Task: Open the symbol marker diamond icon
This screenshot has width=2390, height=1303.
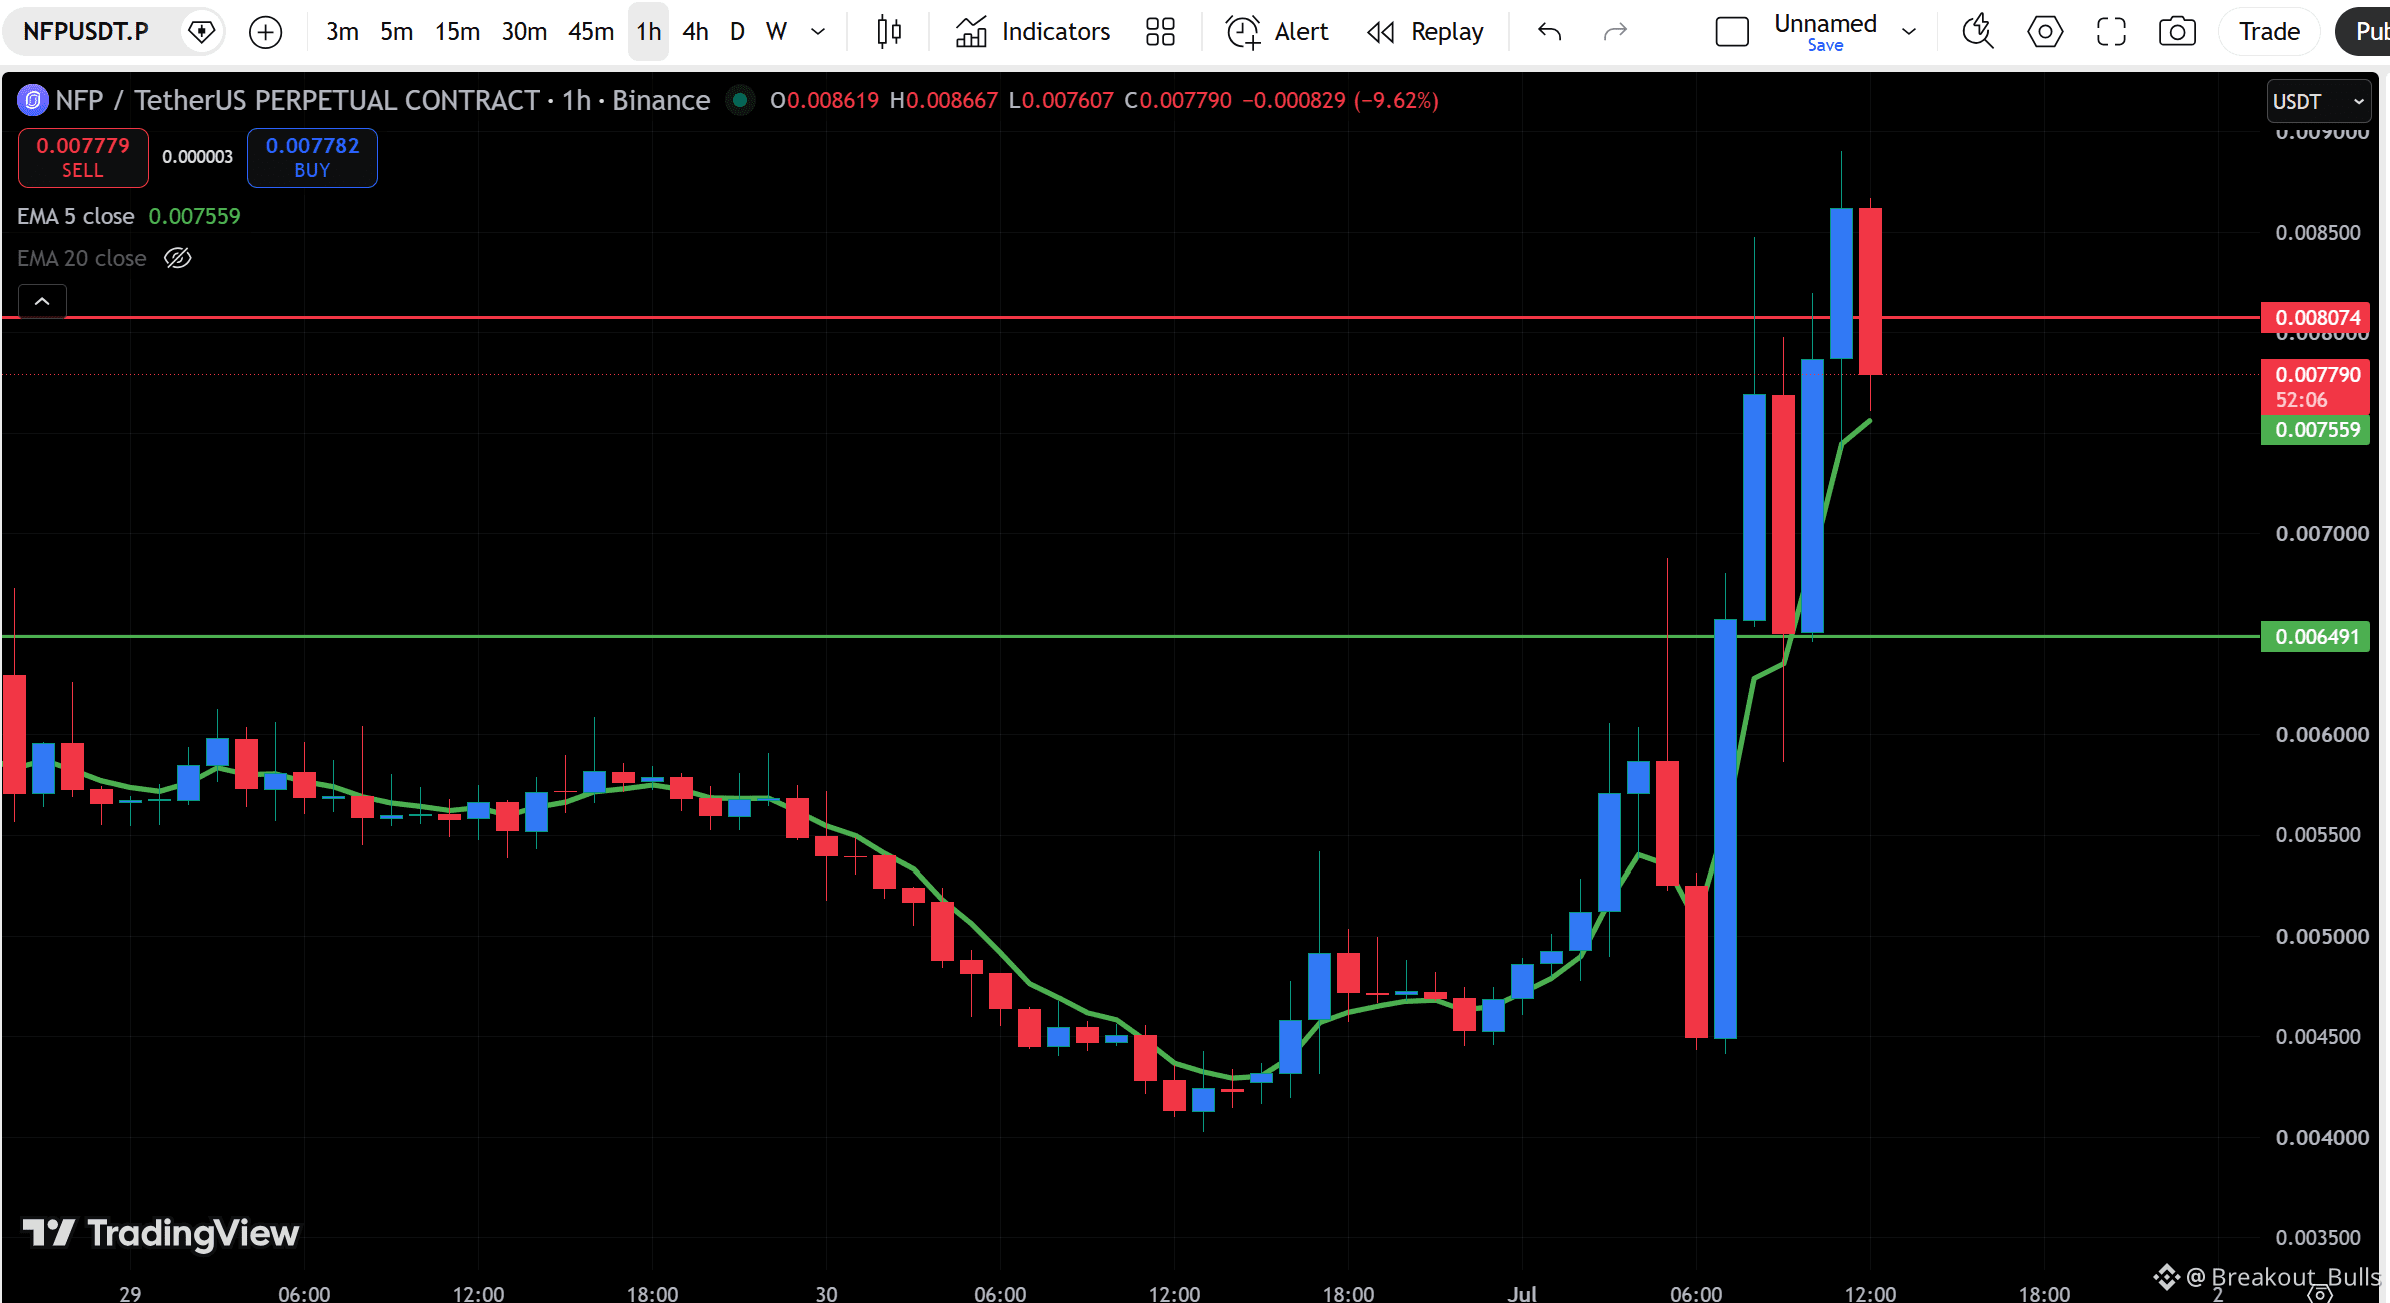Action: pyautogui.click(x=202, y=32)
